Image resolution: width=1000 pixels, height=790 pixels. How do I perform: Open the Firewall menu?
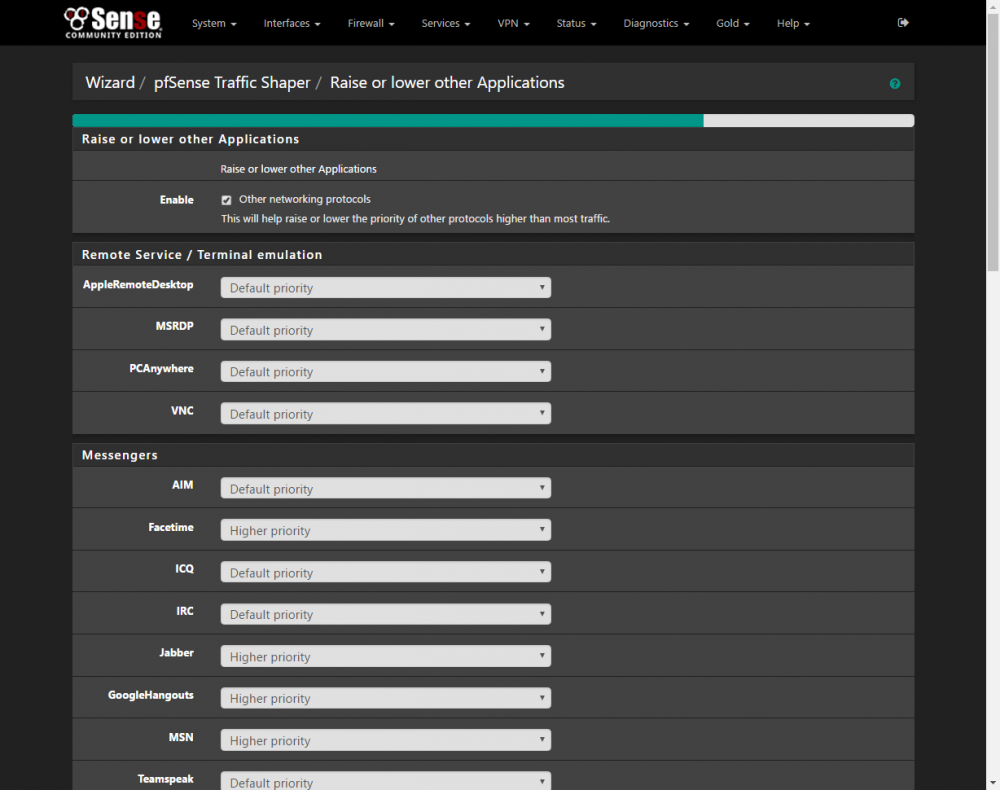(371, 24)
